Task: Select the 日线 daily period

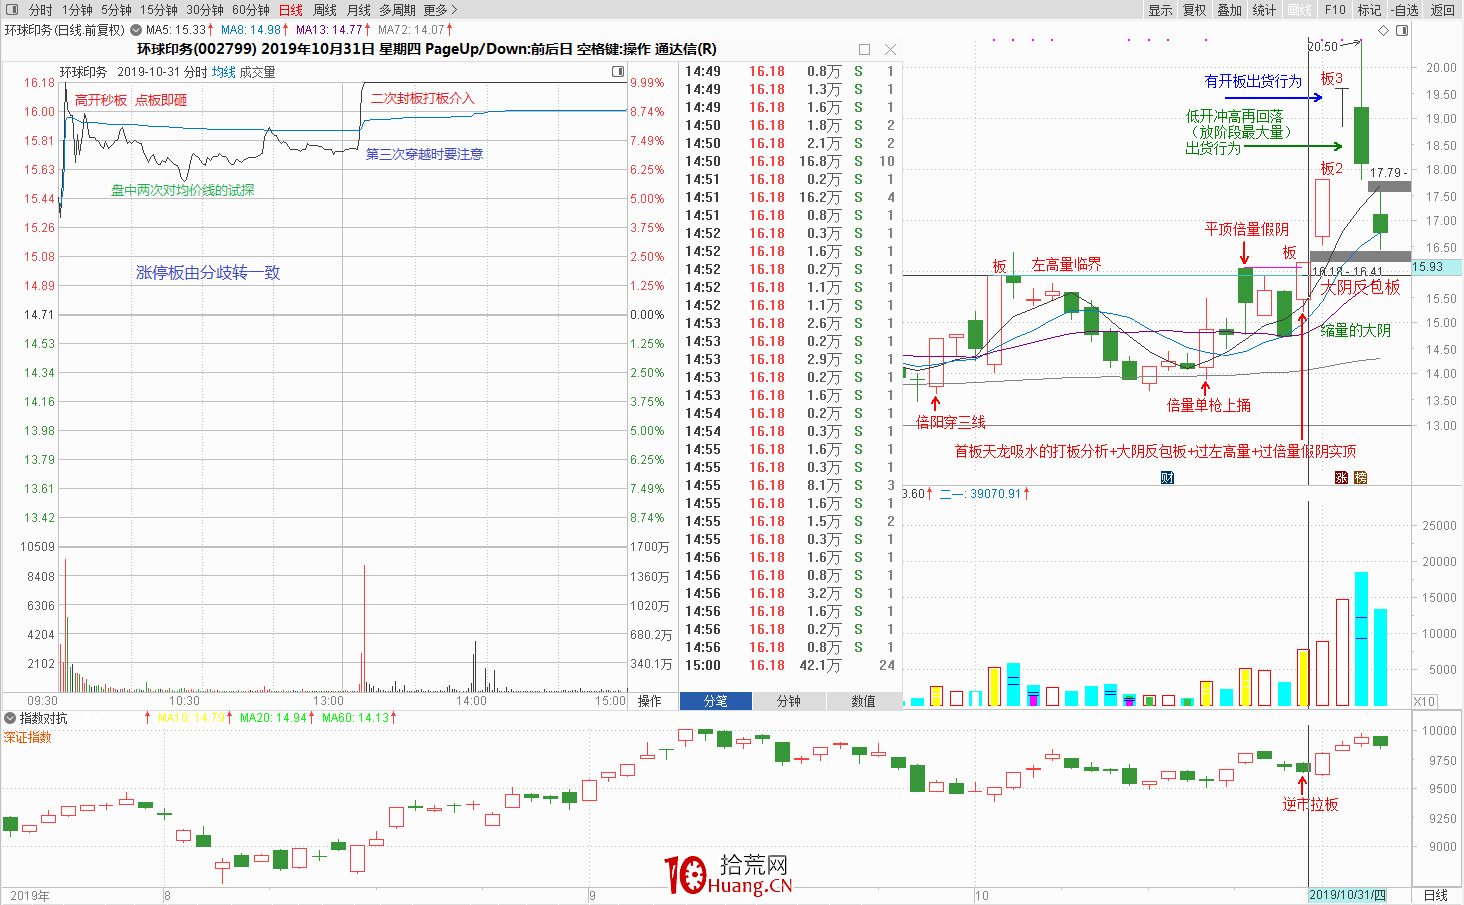Action: (x=291, y=9)
